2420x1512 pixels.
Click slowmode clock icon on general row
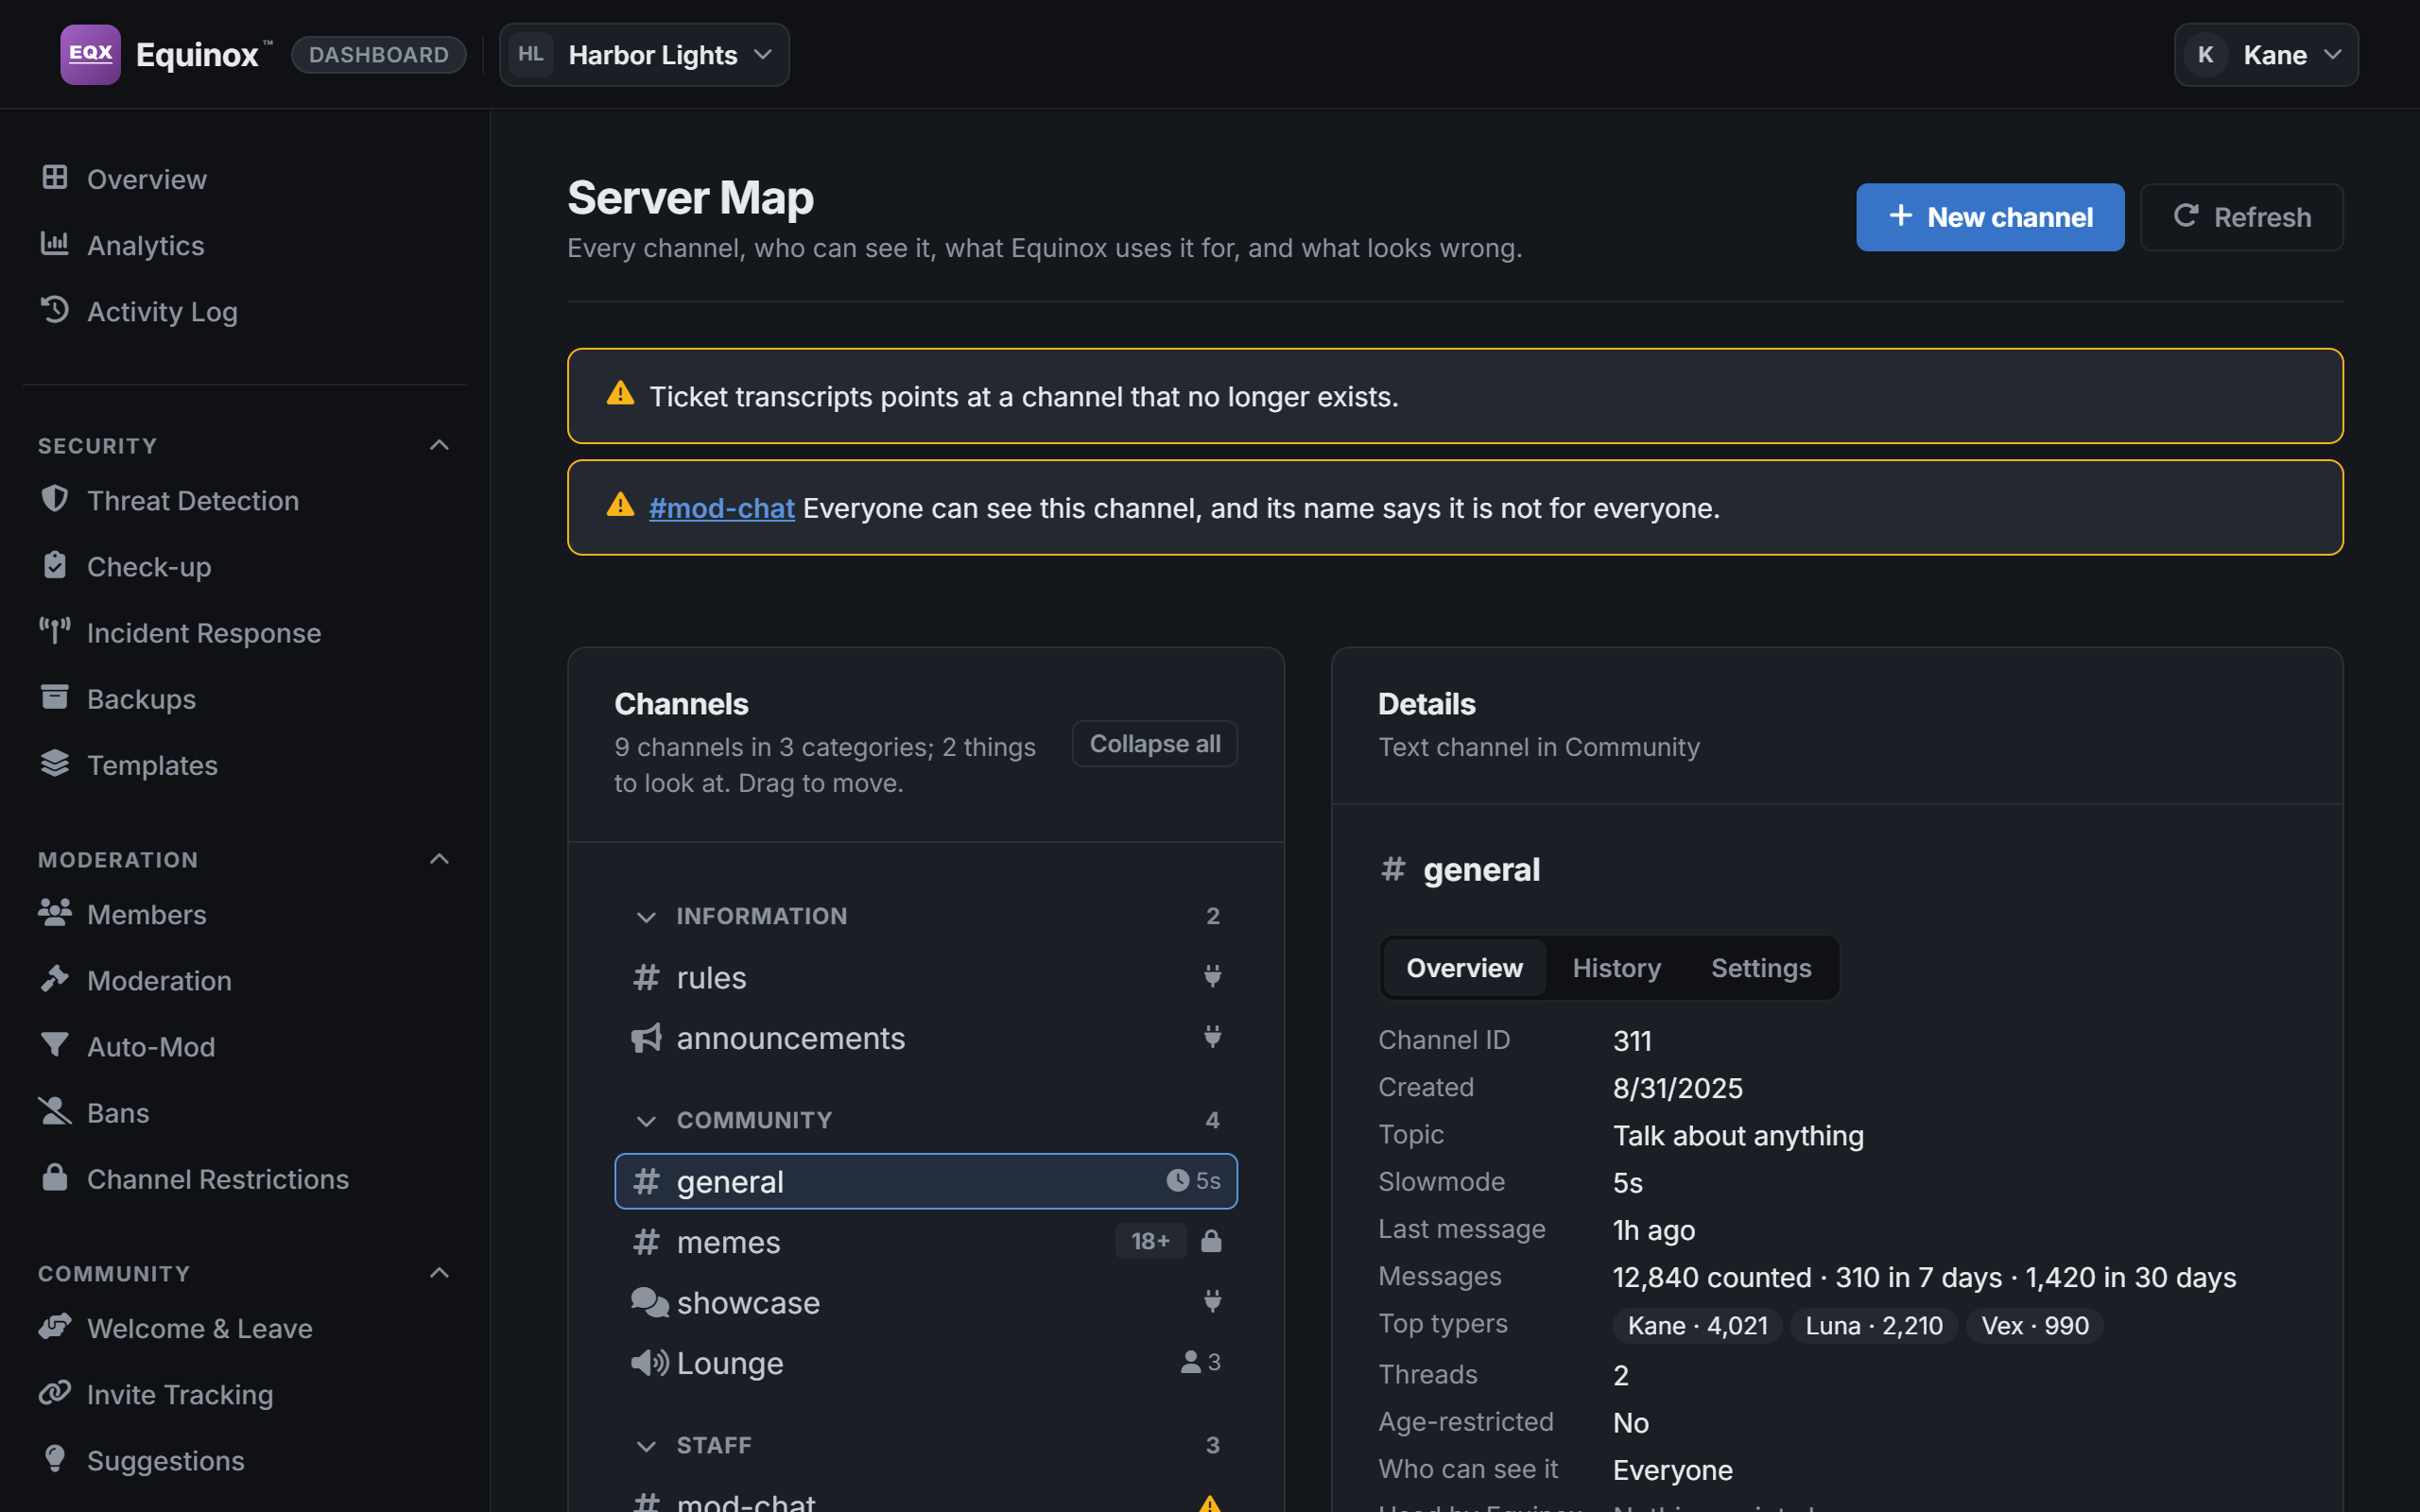click(1177, 1181)
